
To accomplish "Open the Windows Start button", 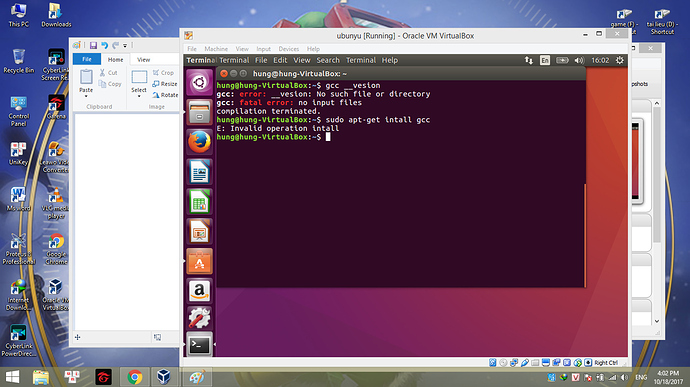I will (12, 377).
